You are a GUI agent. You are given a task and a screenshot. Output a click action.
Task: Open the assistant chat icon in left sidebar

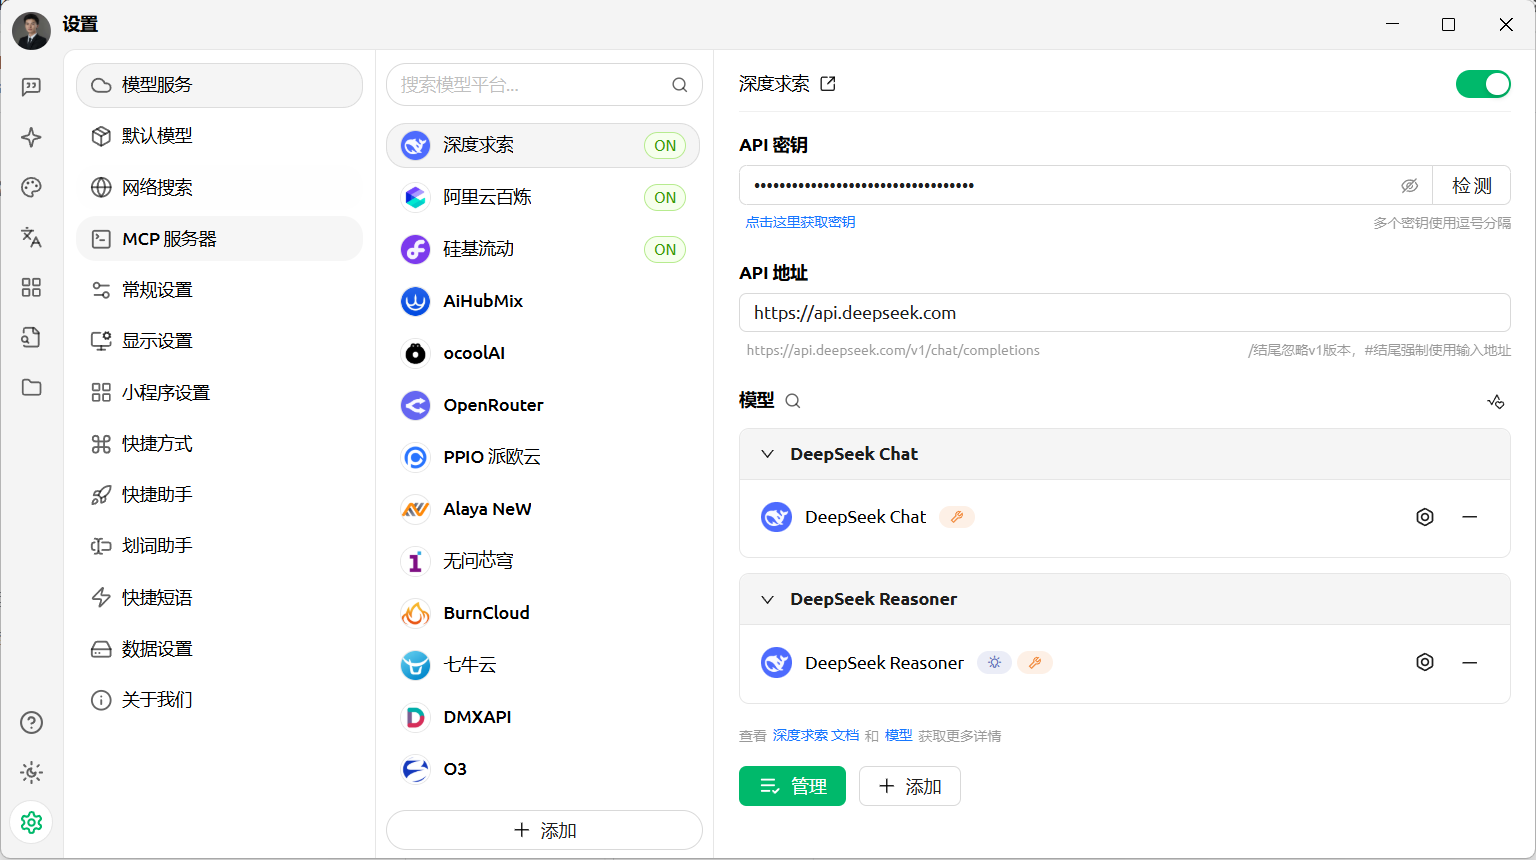coord(31,87)
